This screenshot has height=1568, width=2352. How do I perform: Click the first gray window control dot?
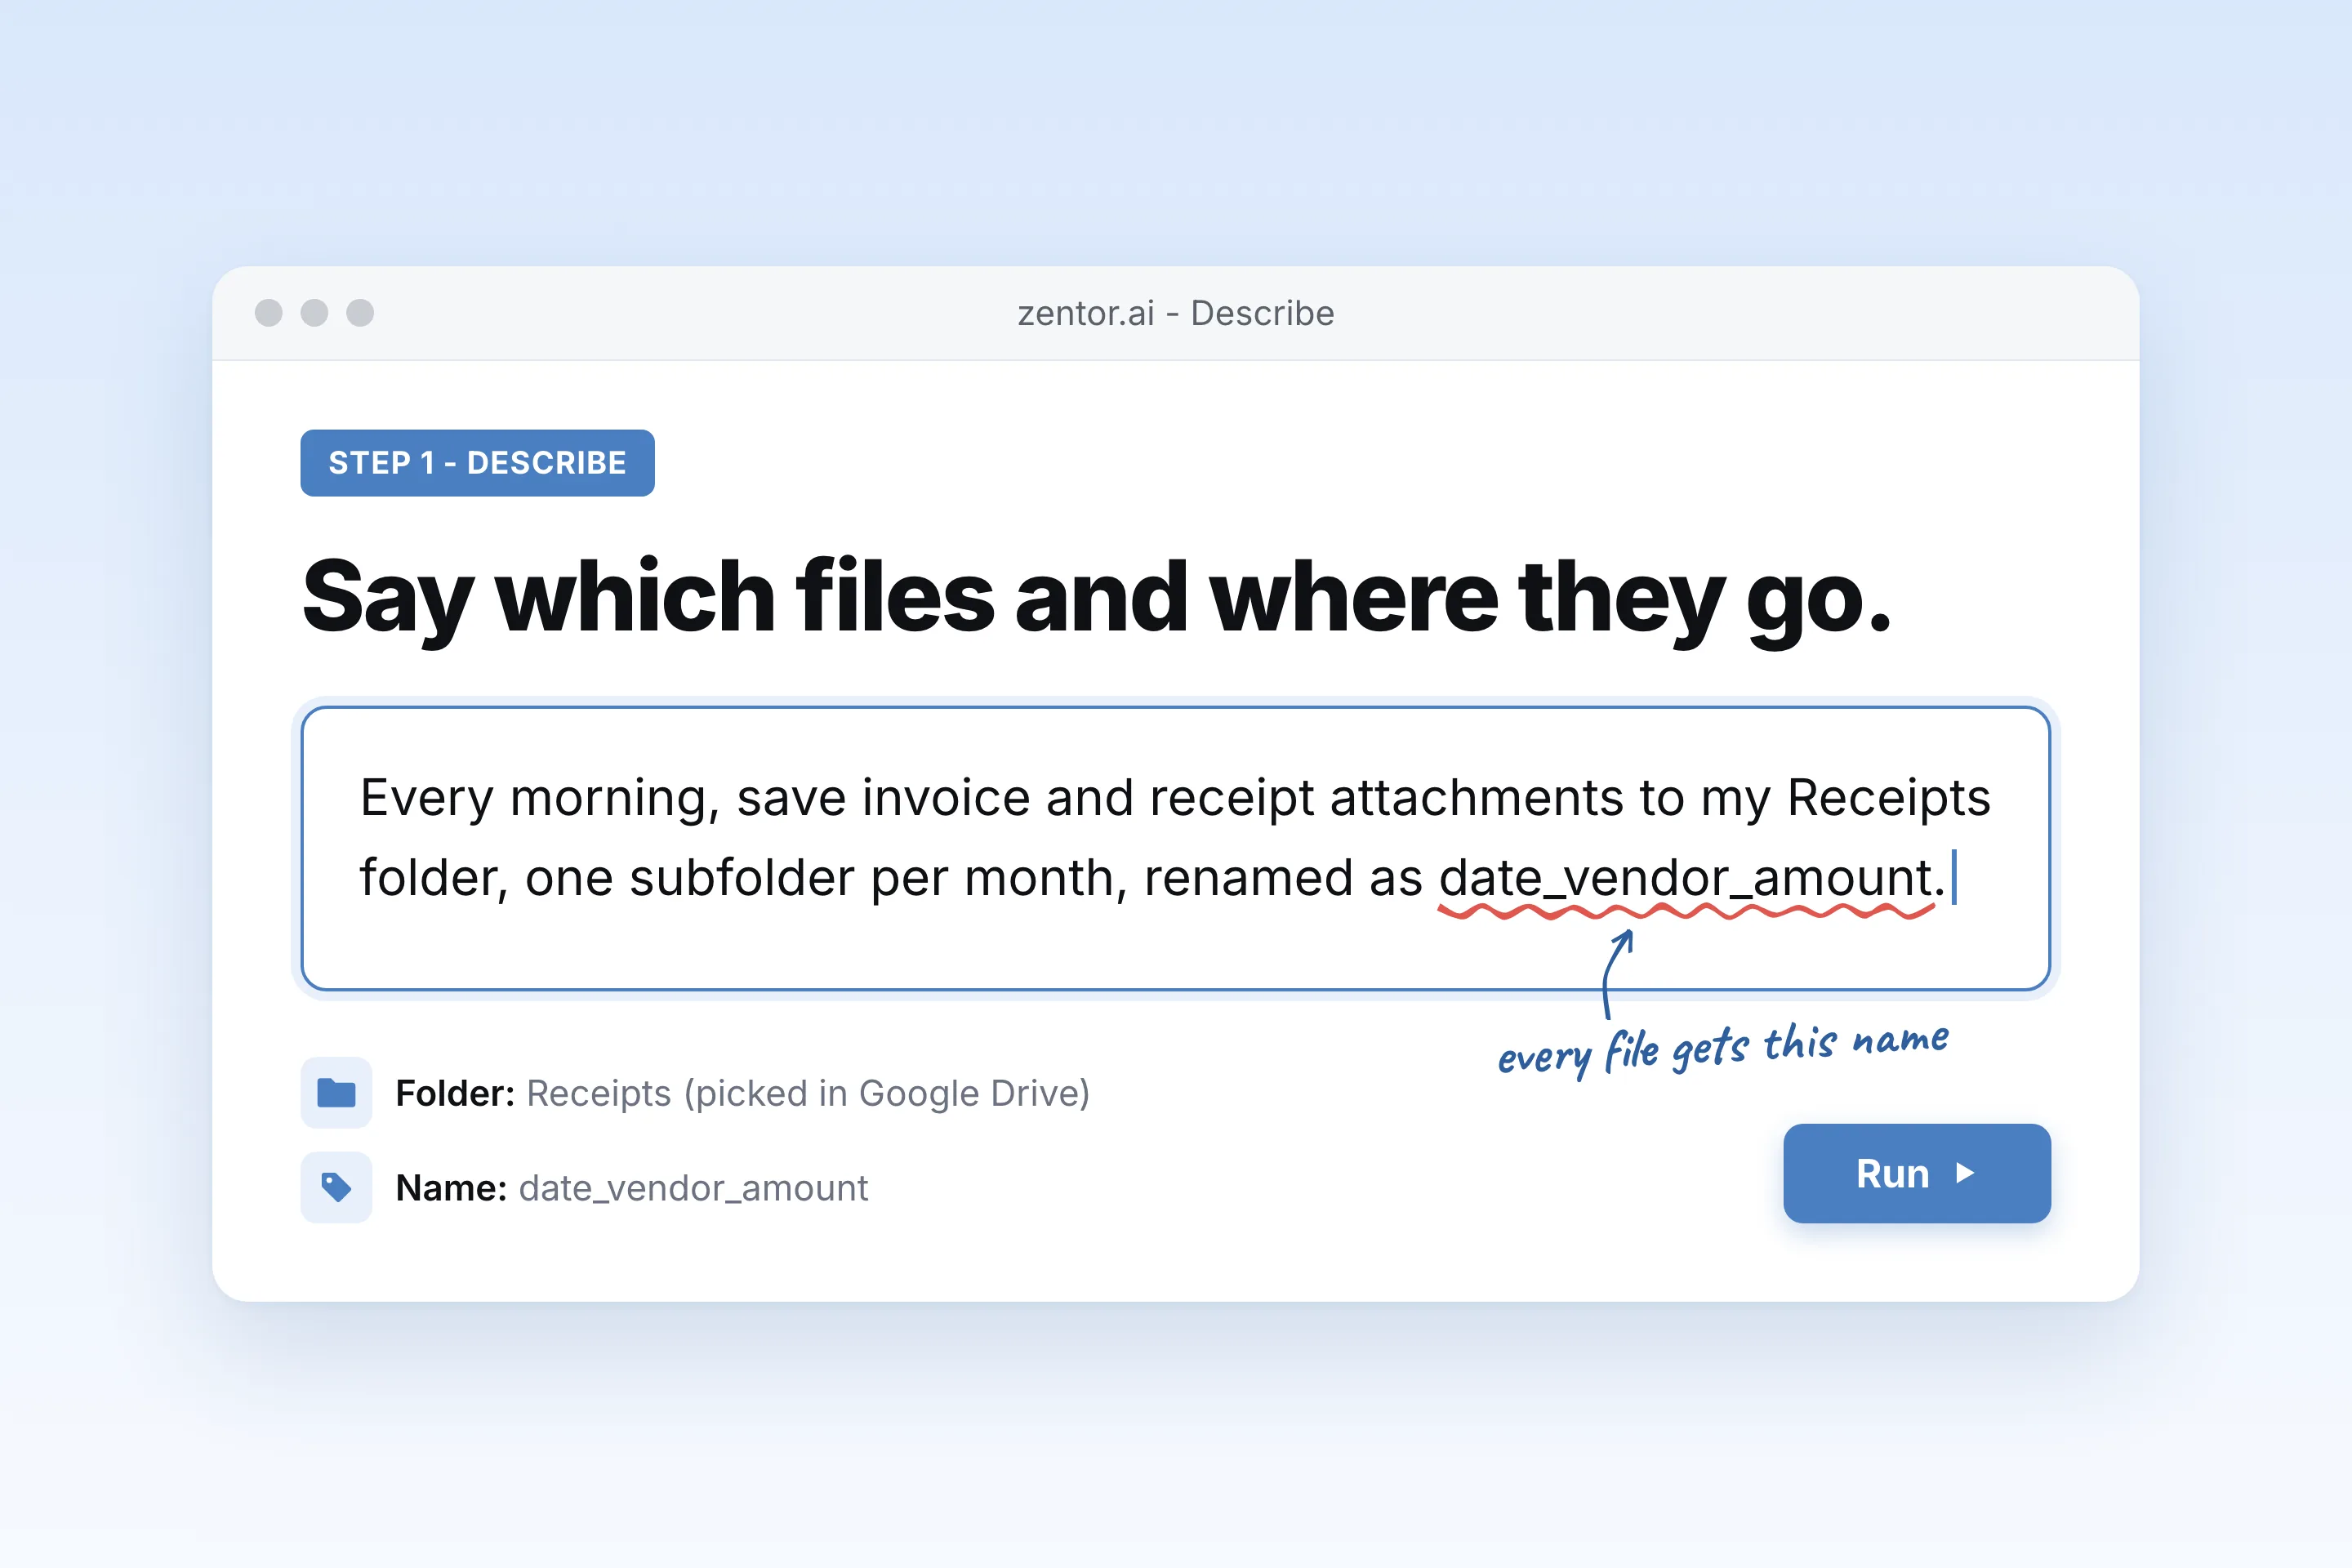click(269, 313)
